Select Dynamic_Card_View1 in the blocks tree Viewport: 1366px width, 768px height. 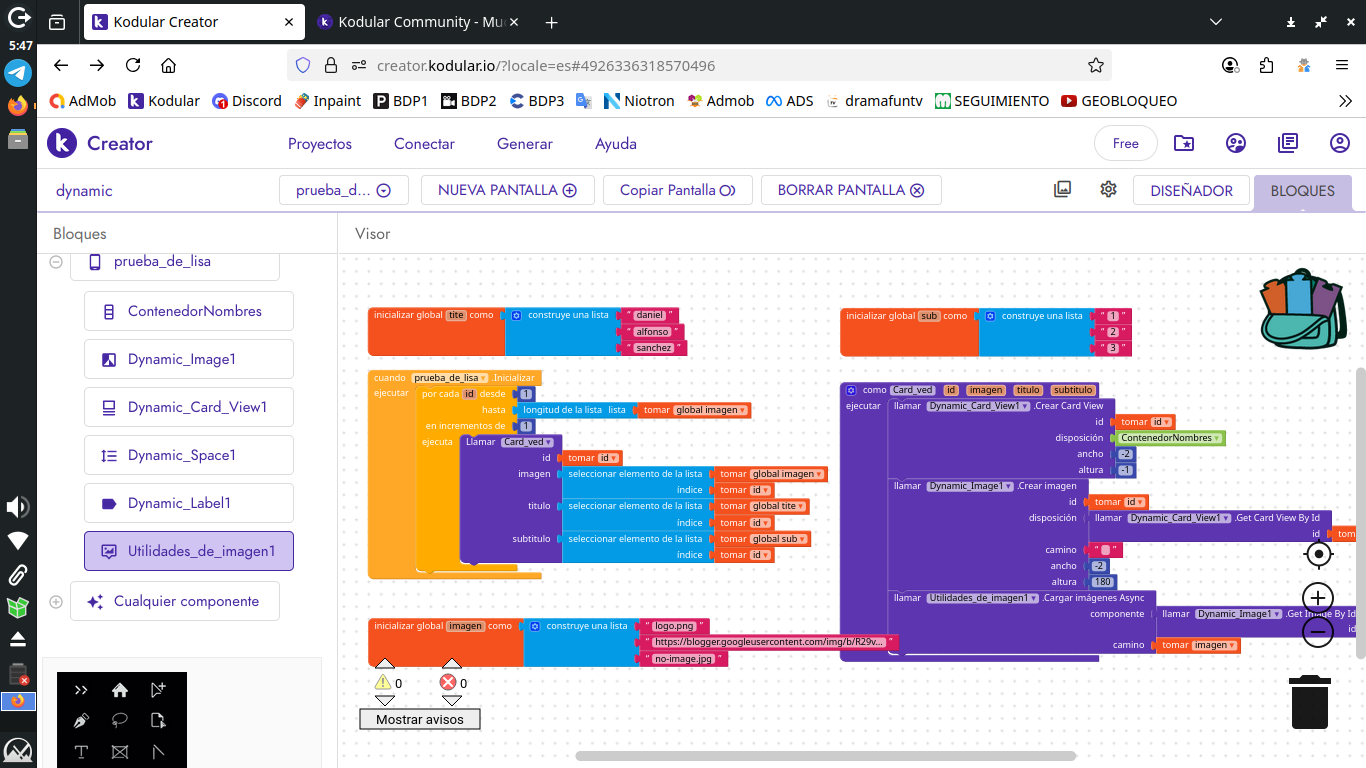(189, 407)
